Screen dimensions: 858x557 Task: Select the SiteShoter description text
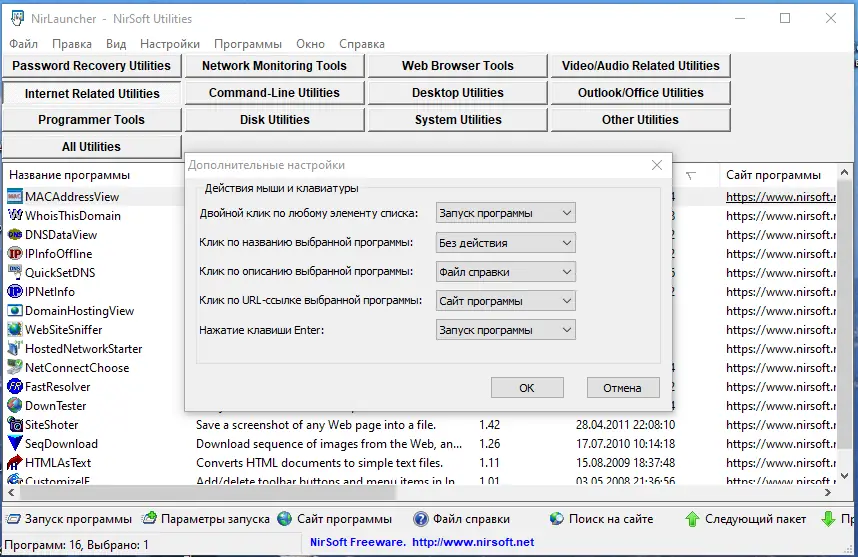coord(316,425)
